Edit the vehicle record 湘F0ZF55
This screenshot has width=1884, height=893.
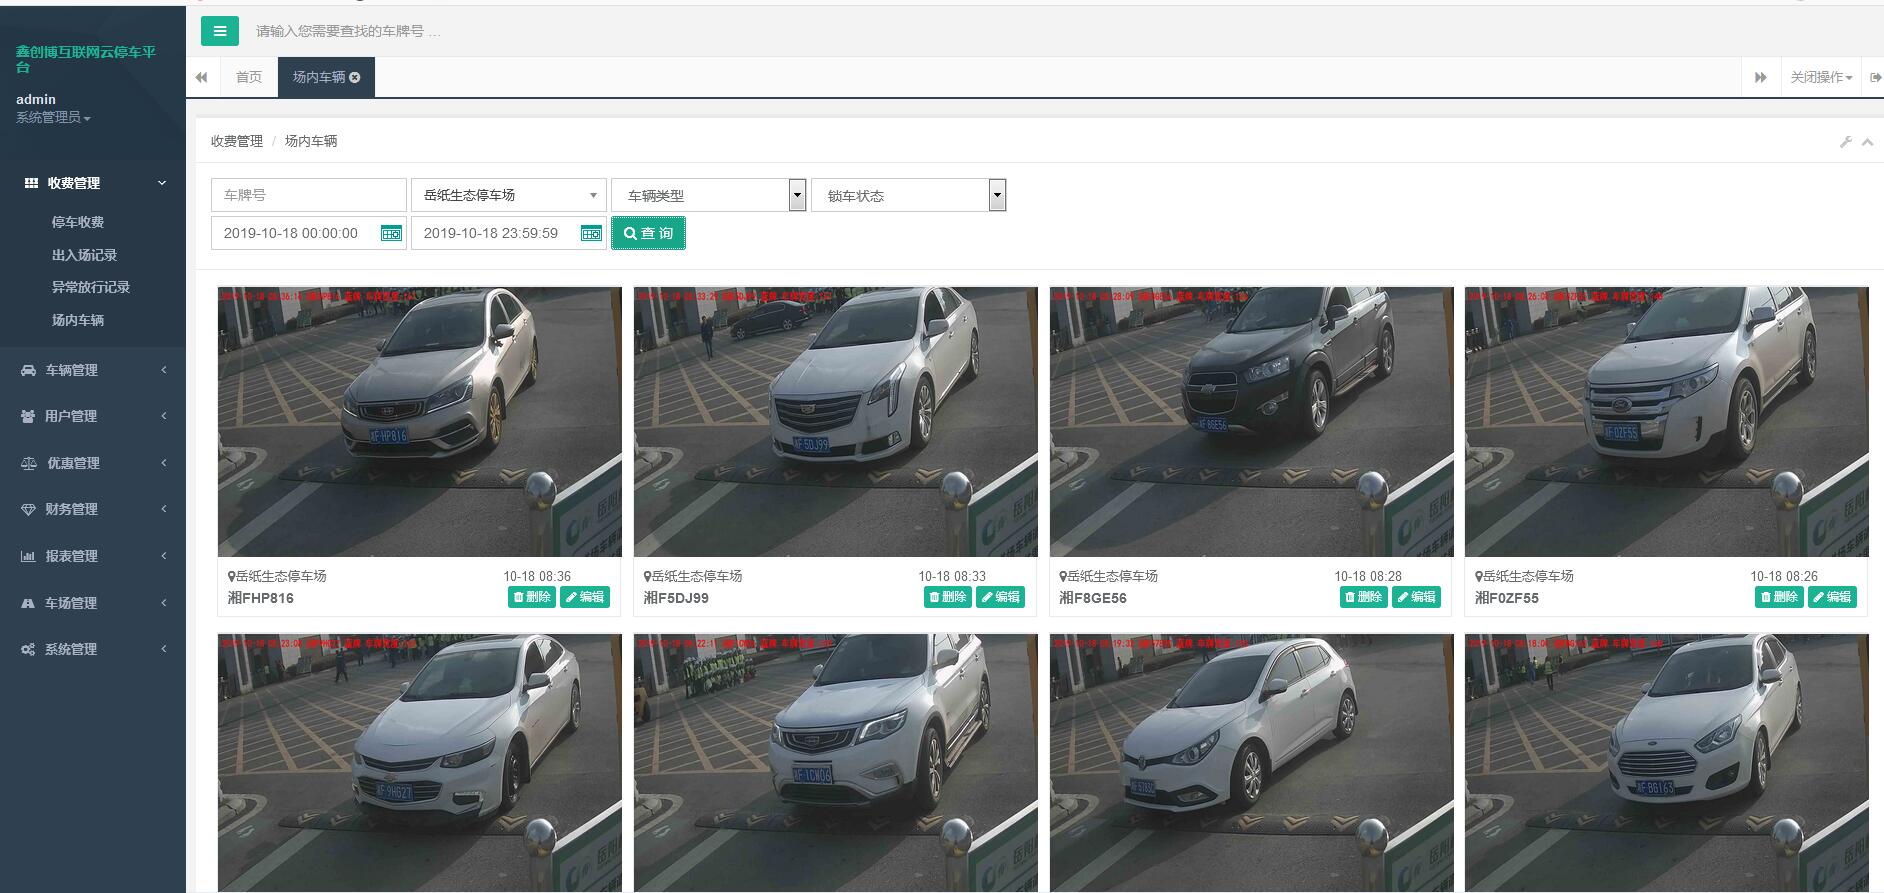pos(1832,597)
